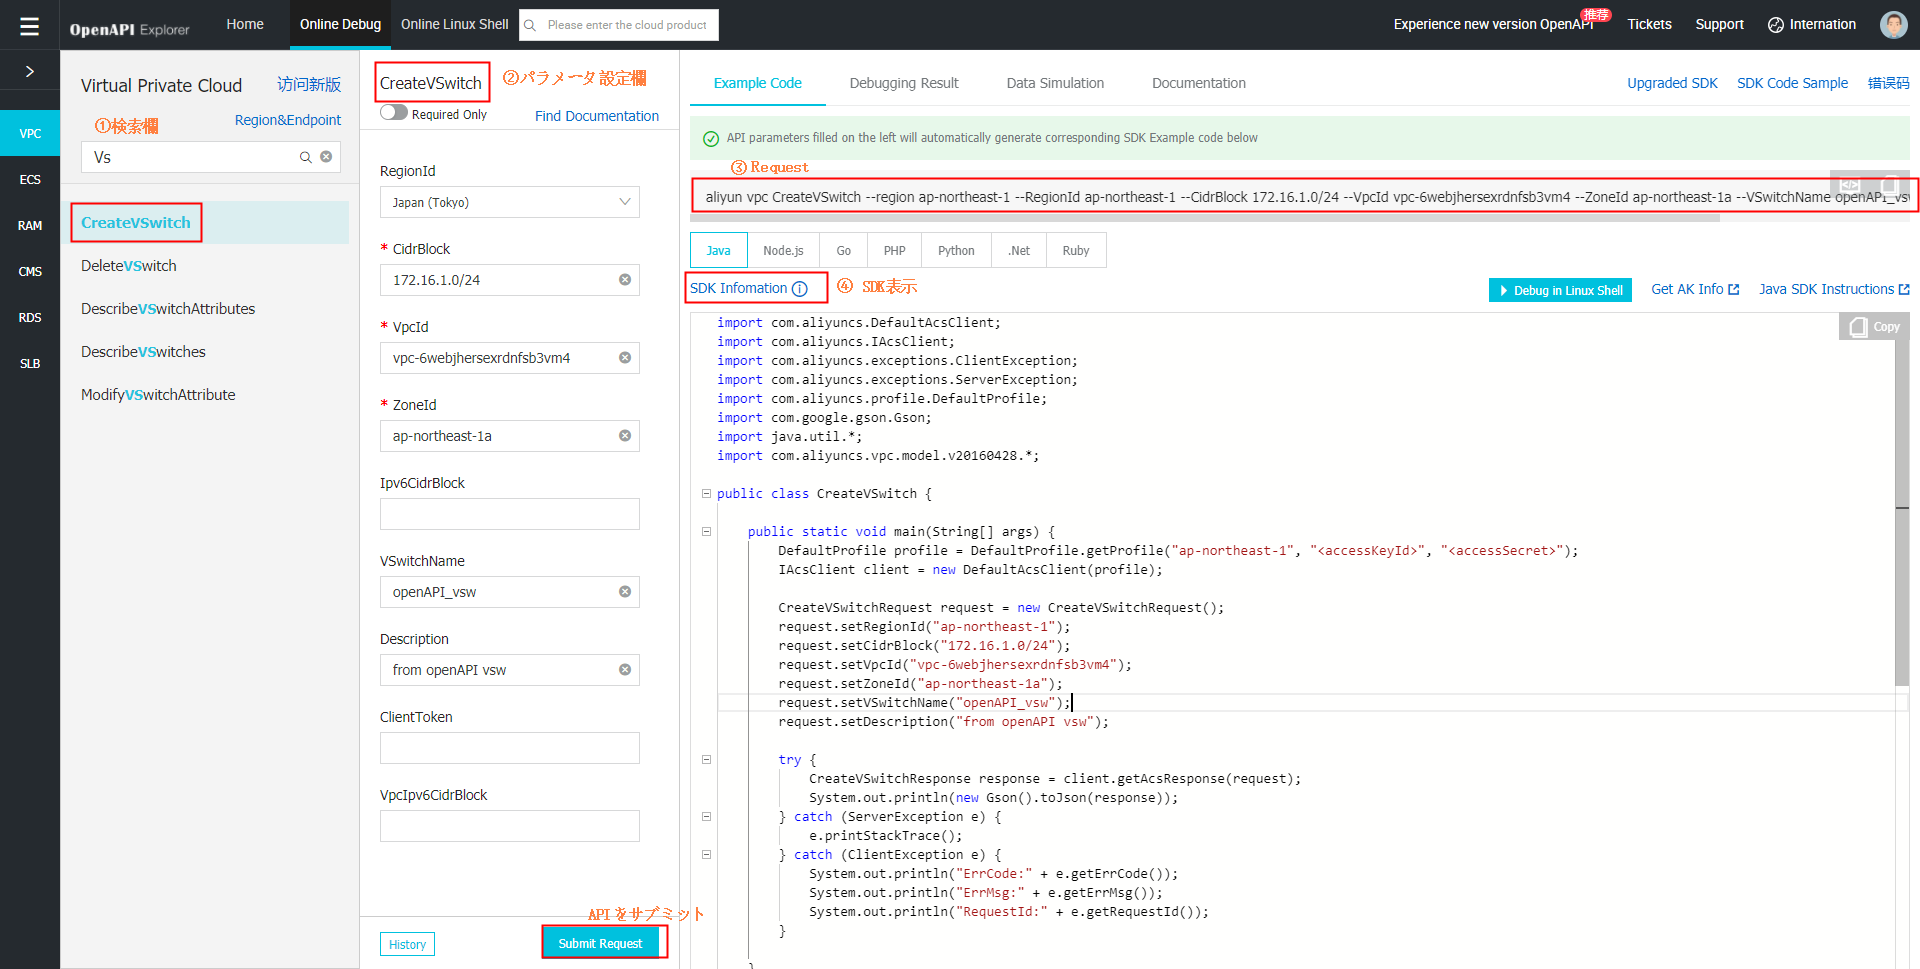Open the hamburger main menu

[x=29, y=25]
